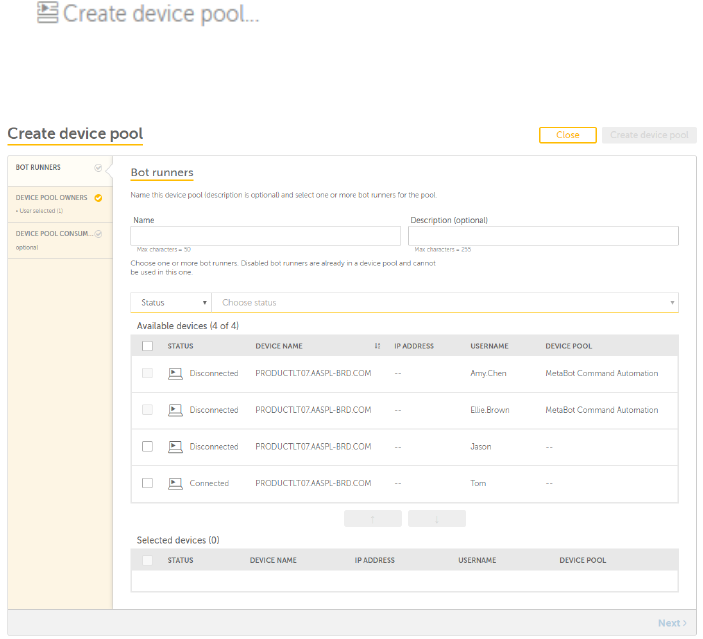Click the Description (optional) text field

point(543,235)
